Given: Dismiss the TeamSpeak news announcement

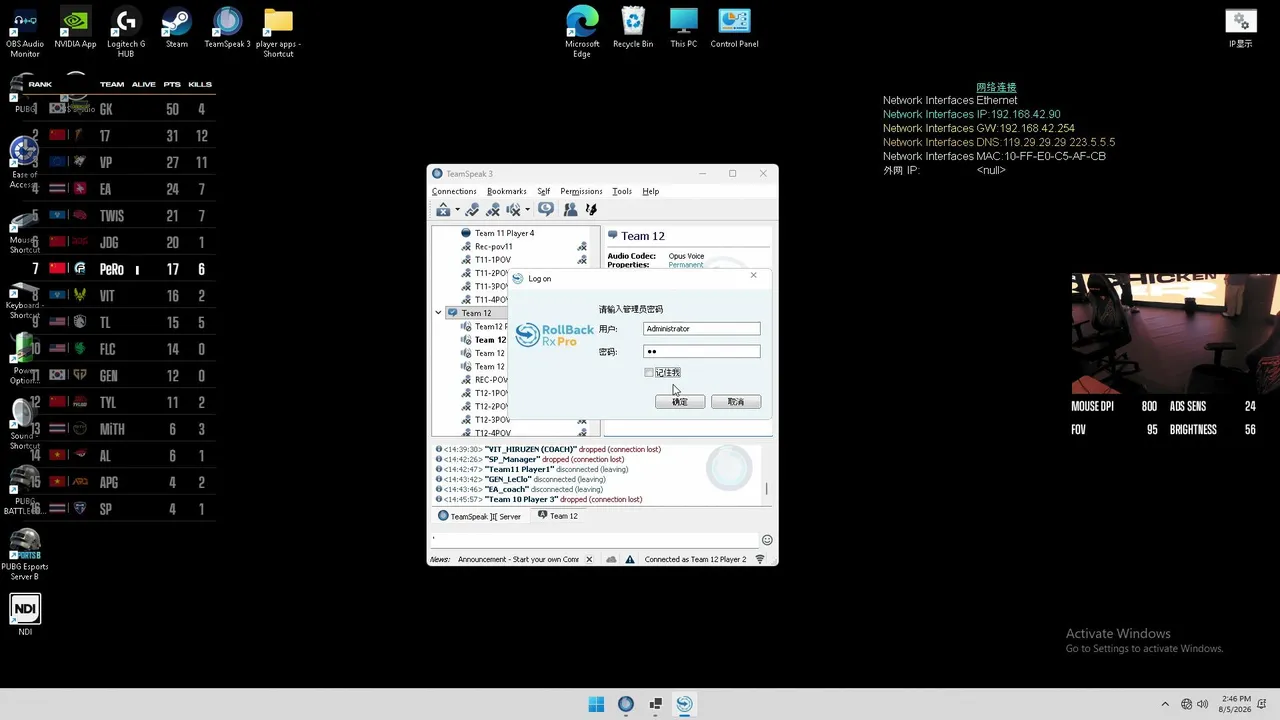Looking at the screenshot, I should coord(589,560).
